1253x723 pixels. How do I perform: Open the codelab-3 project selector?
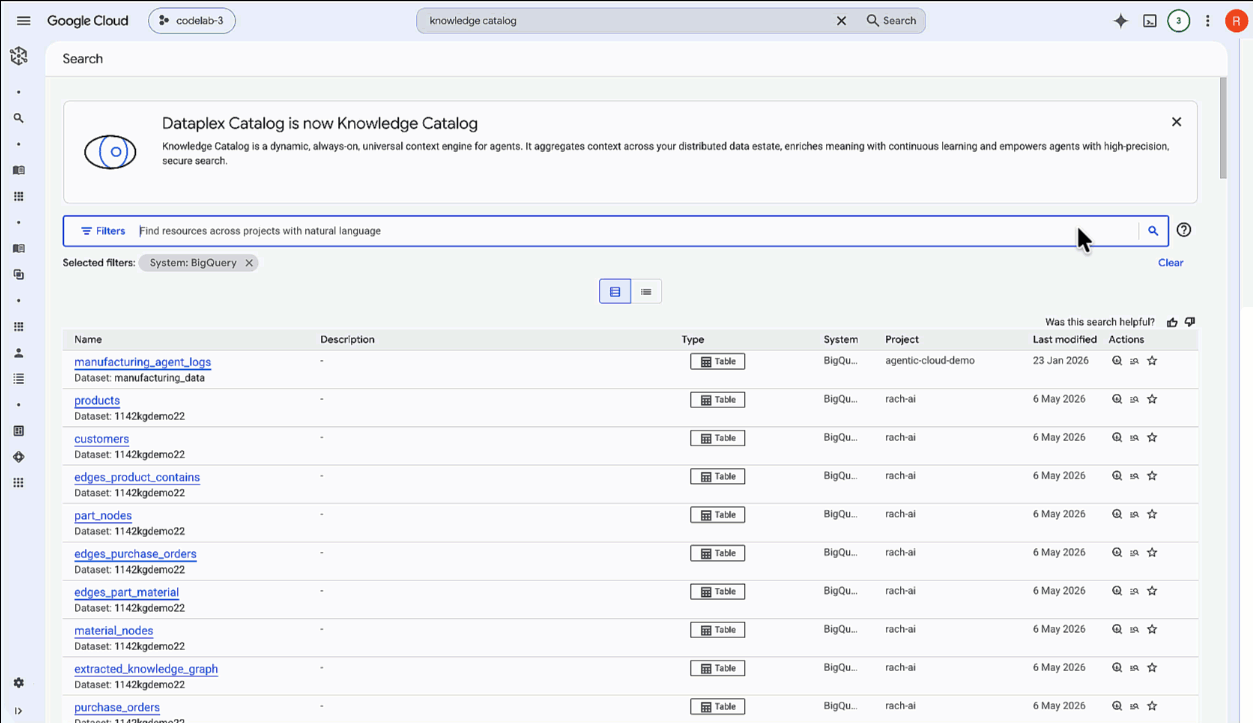click(192, 20)
